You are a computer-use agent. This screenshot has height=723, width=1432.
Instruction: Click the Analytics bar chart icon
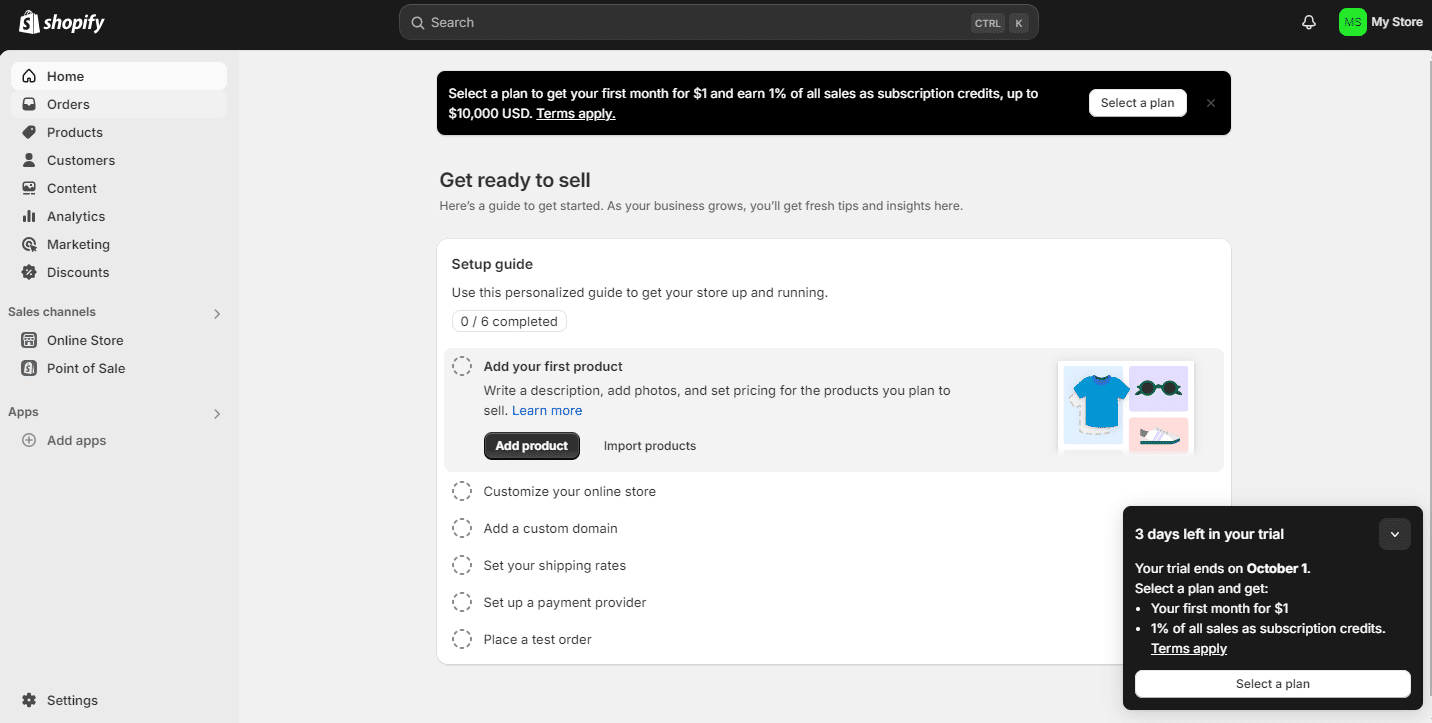[x=29, y=216]
